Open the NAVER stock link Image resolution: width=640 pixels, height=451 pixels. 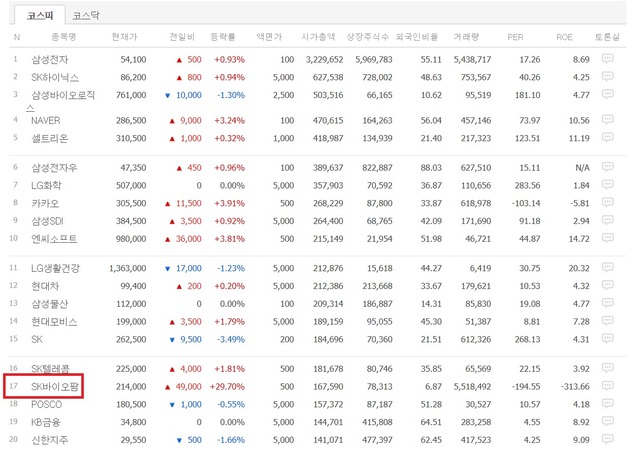tap(46, 120)
